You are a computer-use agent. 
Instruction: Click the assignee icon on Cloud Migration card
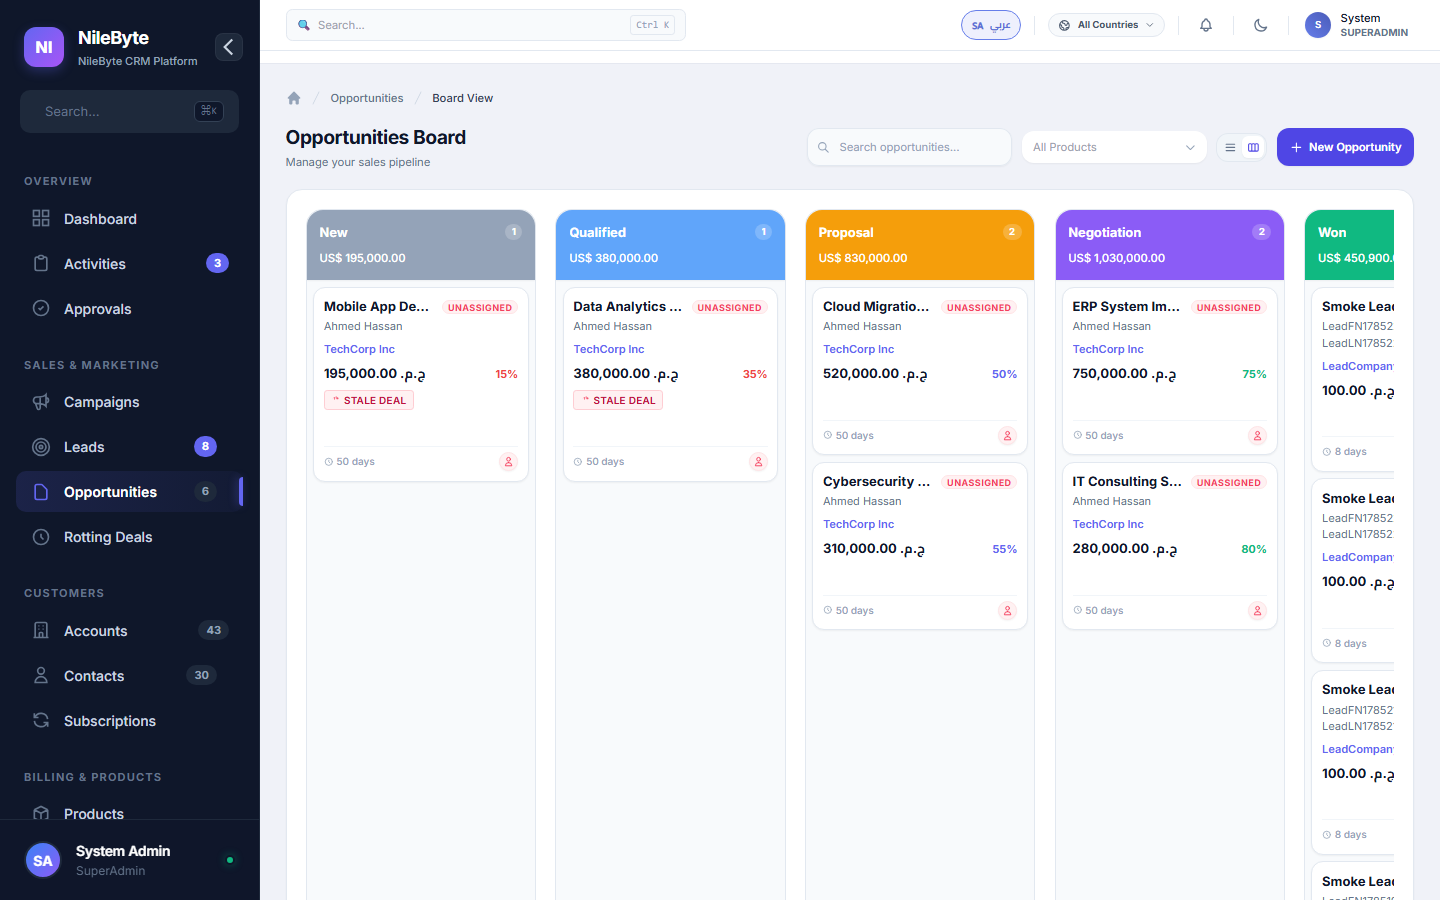[x=1007, y=436]
